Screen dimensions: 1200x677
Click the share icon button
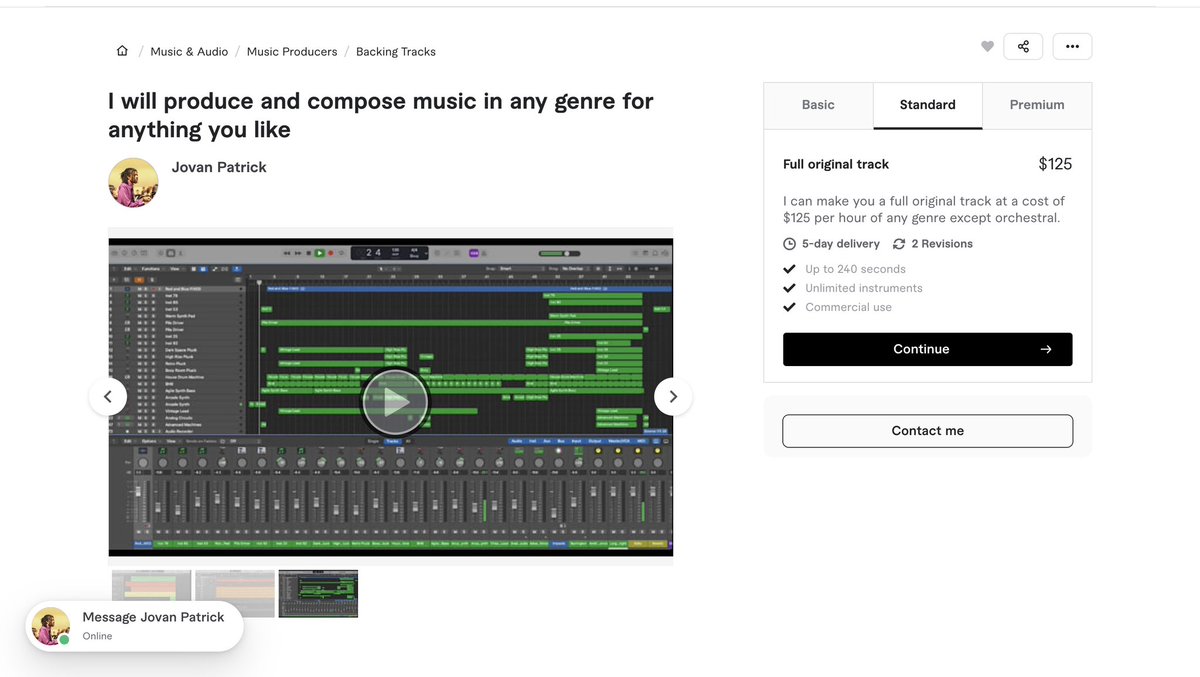point(1023,46)
